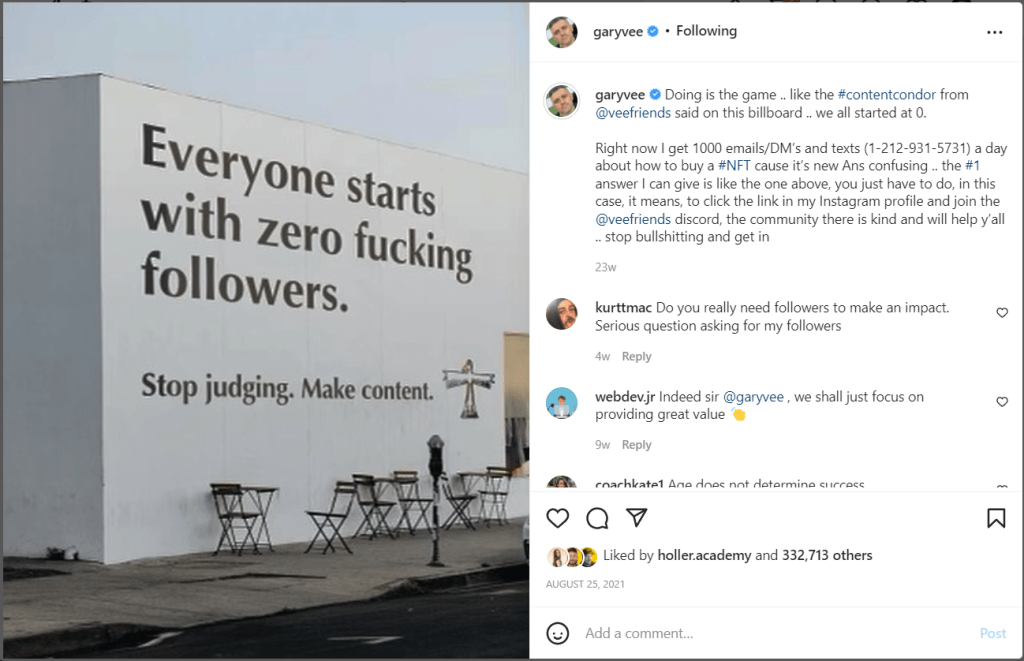Open garyvee's profile picture at the top

pos(562,31)
